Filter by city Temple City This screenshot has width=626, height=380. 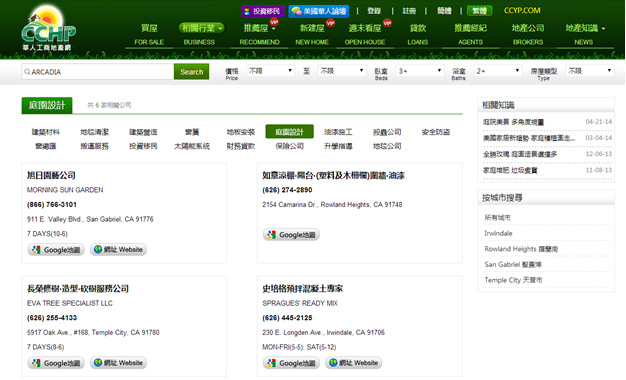(513, 280)
